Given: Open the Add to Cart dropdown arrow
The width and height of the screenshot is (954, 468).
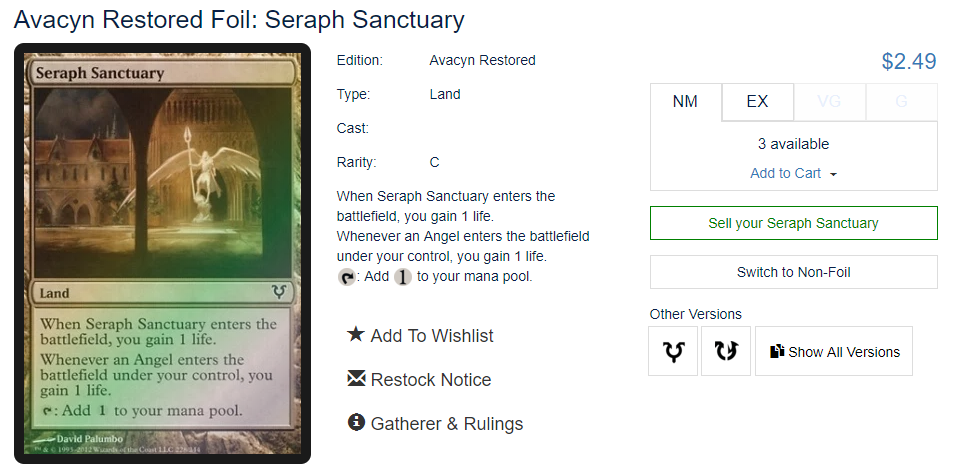Looking at the screenshot, I should 834,175.
